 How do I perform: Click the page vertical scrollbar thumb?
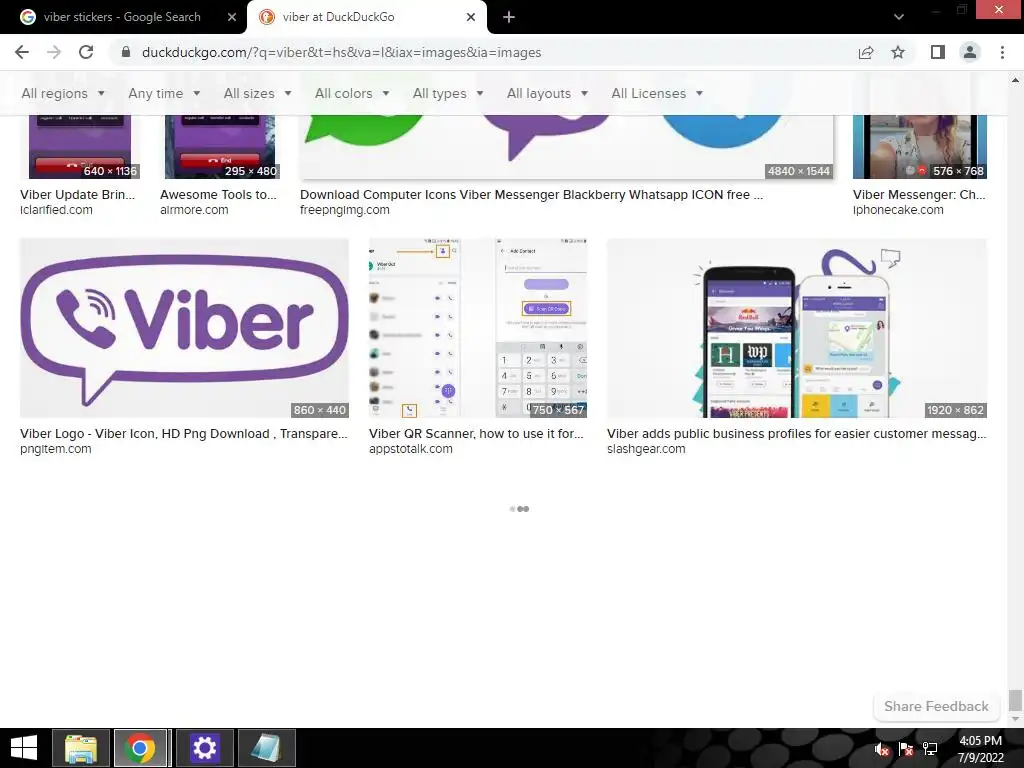point(1015,700)
